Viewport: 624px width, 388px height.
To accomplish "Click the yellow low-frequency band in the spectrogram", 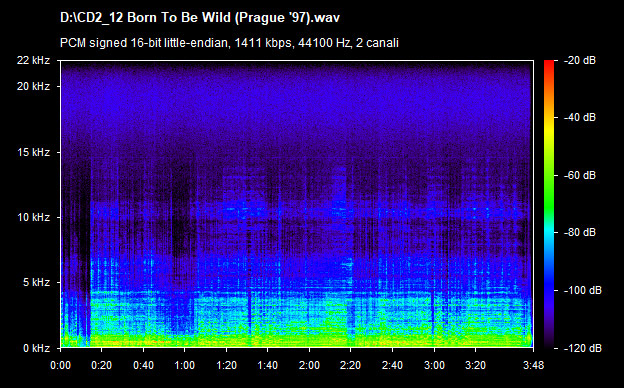I will 296,339.
